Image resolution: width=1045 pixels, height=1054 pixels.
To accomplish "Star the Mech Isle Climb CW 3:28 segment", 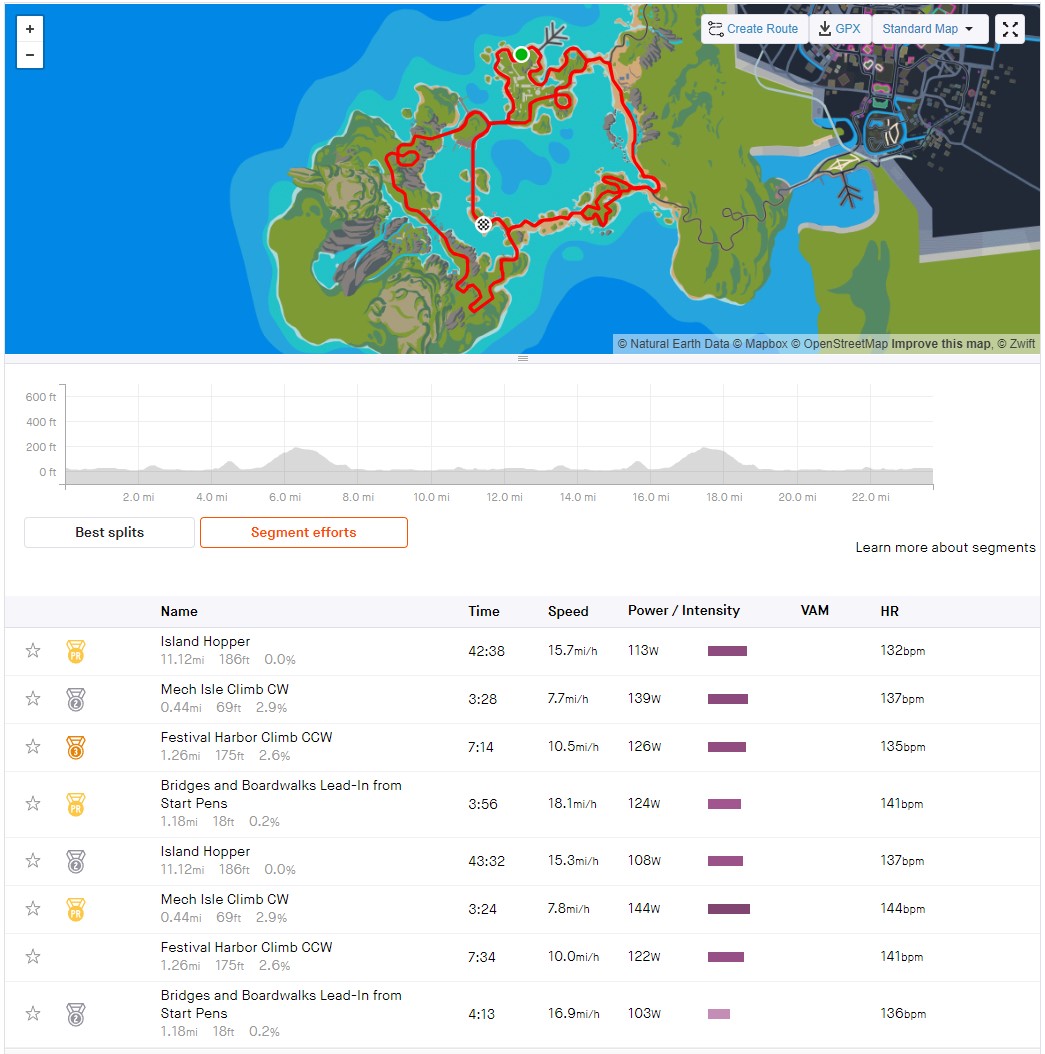I will point(33,699).
